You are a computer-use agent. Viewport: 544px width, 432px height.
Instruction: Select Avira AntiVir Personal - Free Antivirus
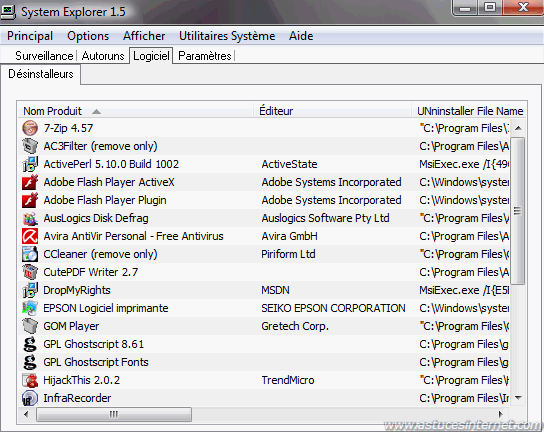coord(133,236)
